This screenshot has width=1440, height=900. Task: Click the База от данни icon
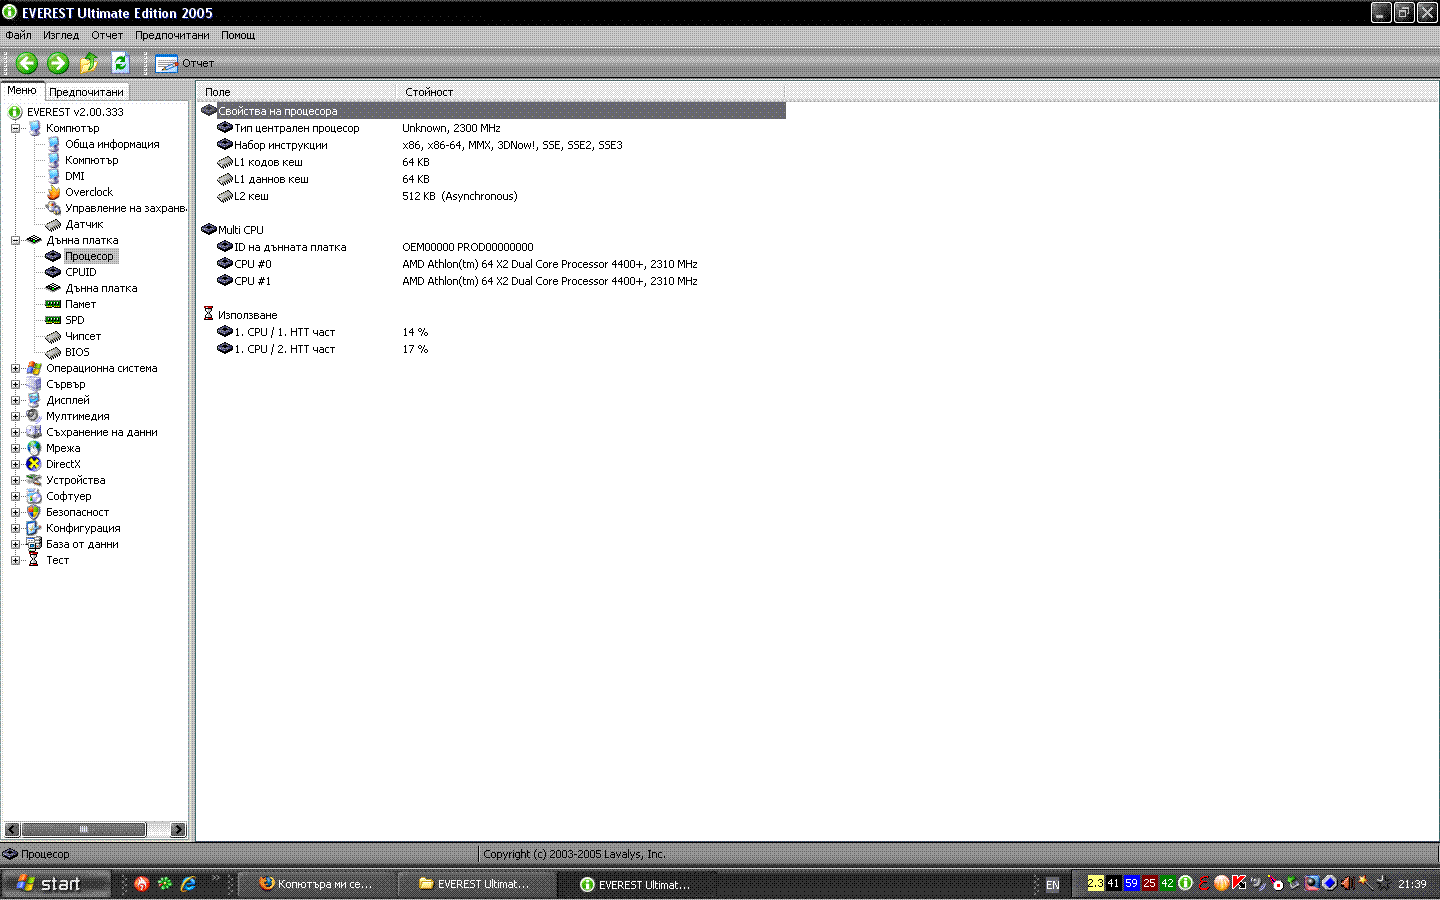(x=34, y=544)
